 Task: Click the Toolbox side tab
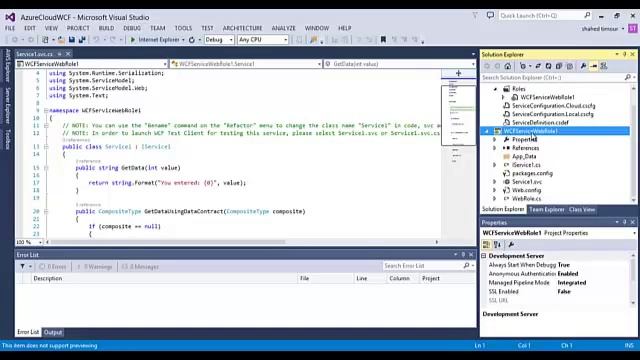tap(7, 139)
